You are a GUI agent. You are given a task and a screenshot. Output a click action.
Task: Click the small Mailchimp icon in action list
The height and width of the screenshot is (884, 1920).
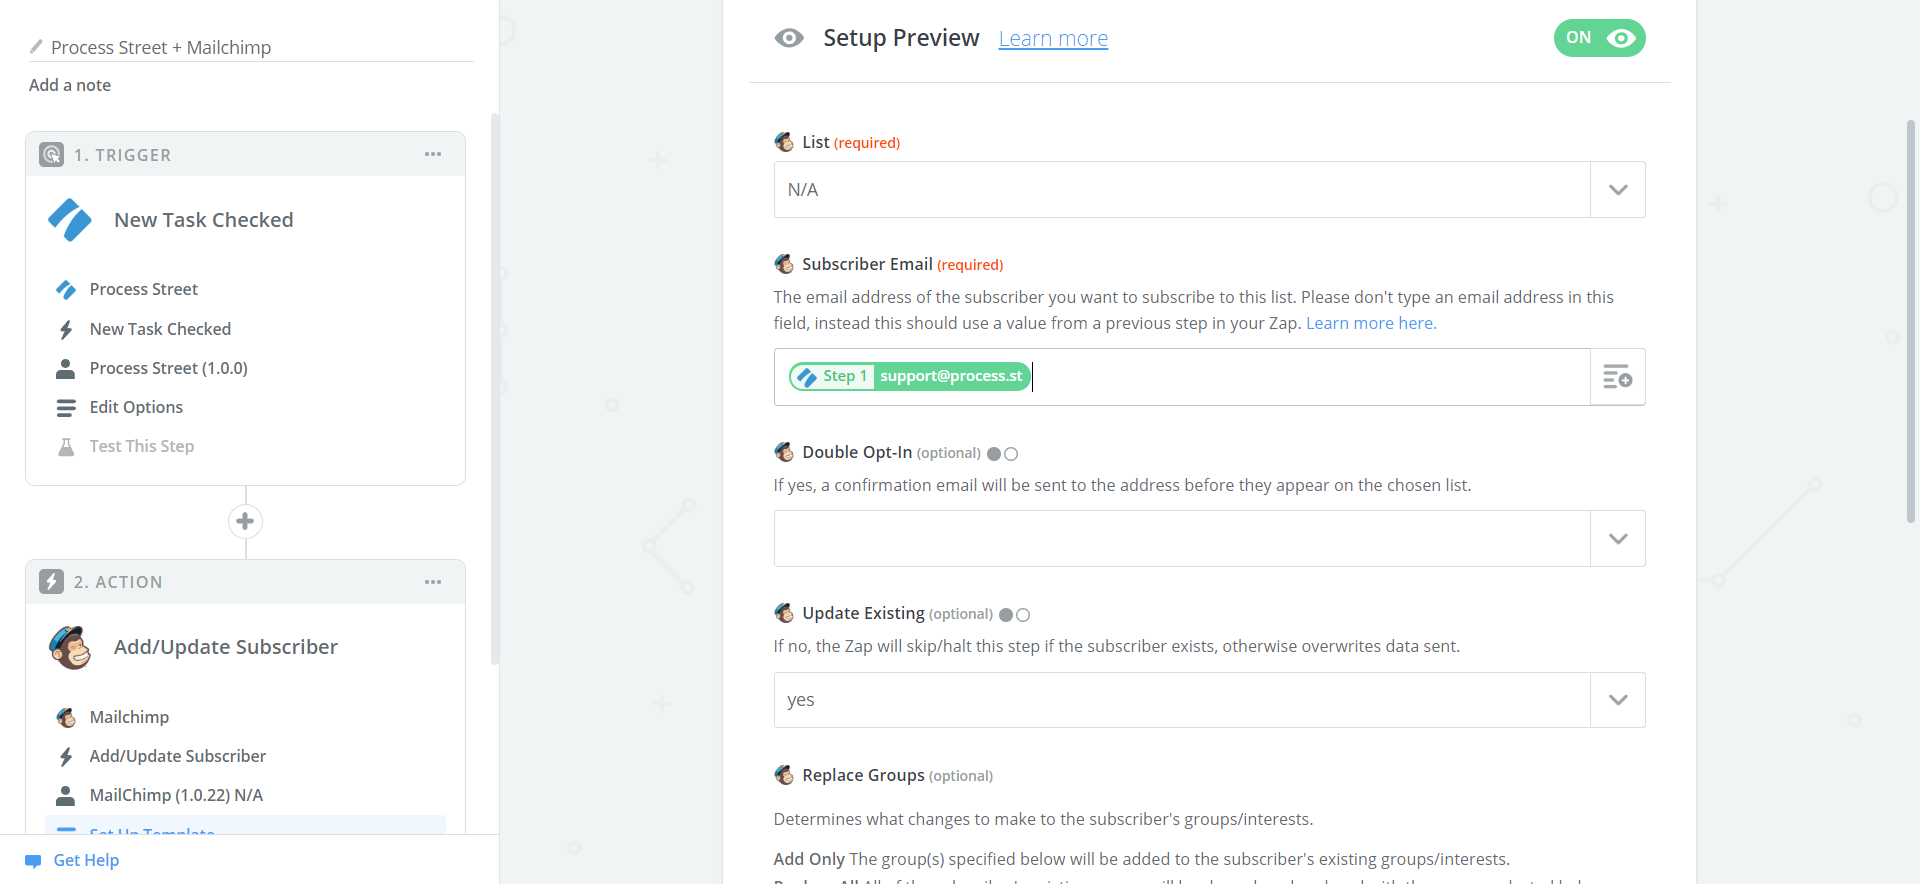tap(66, 717)
